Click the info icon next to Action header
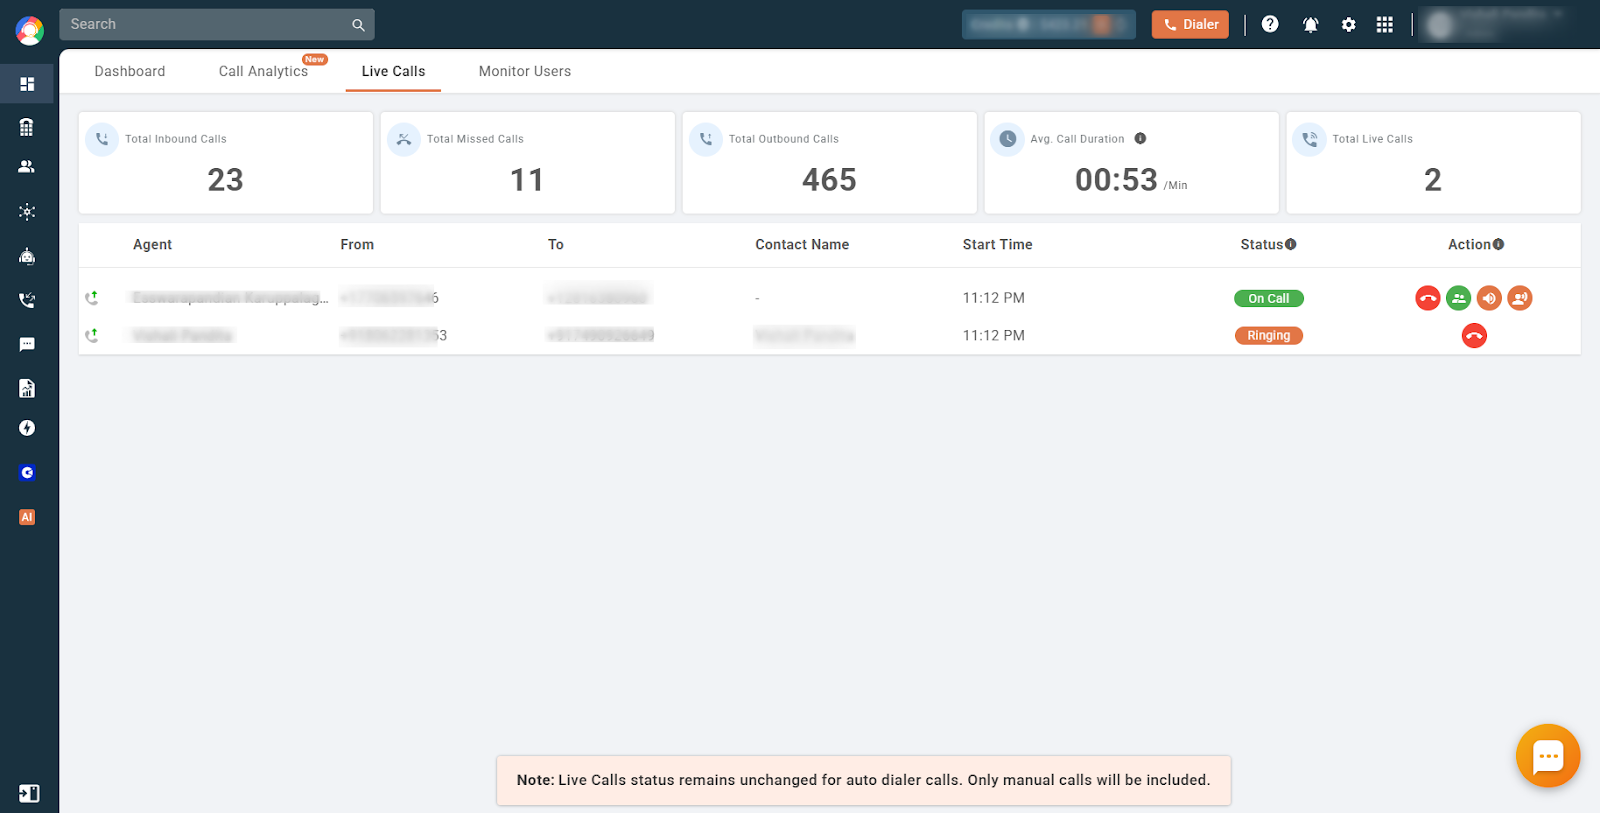The image size is (1600, 813). (1498, 244)
